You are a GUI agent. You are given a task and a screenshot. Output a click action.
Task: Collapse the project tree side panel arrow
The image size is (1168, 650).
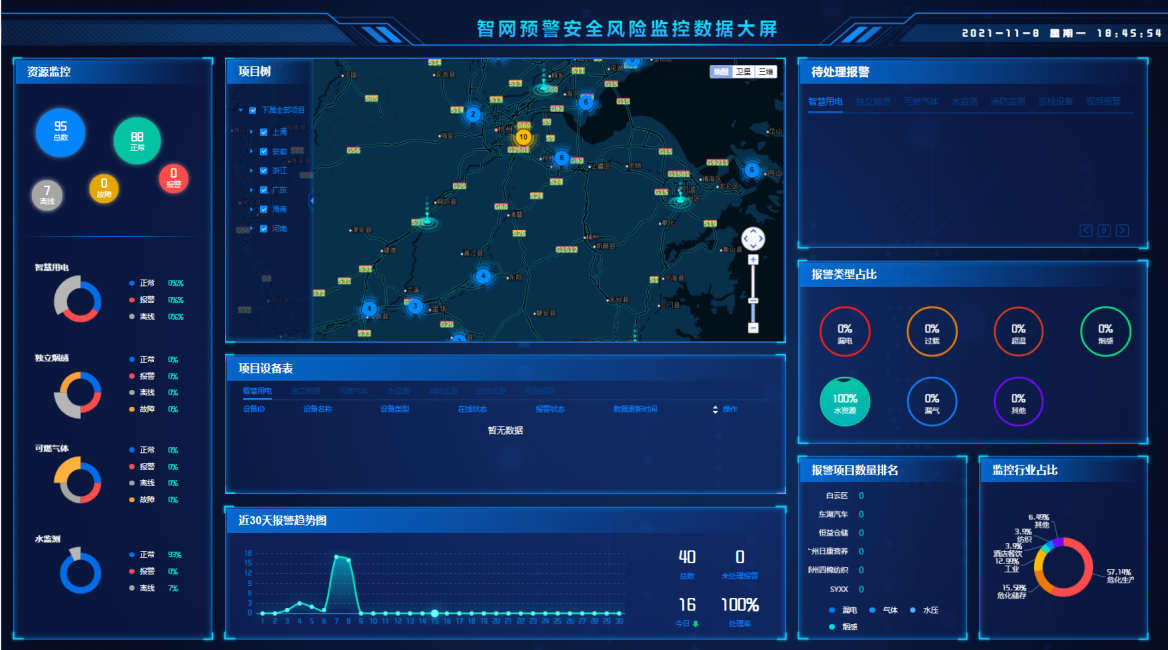pyautogui.click(x=311, y=200)
